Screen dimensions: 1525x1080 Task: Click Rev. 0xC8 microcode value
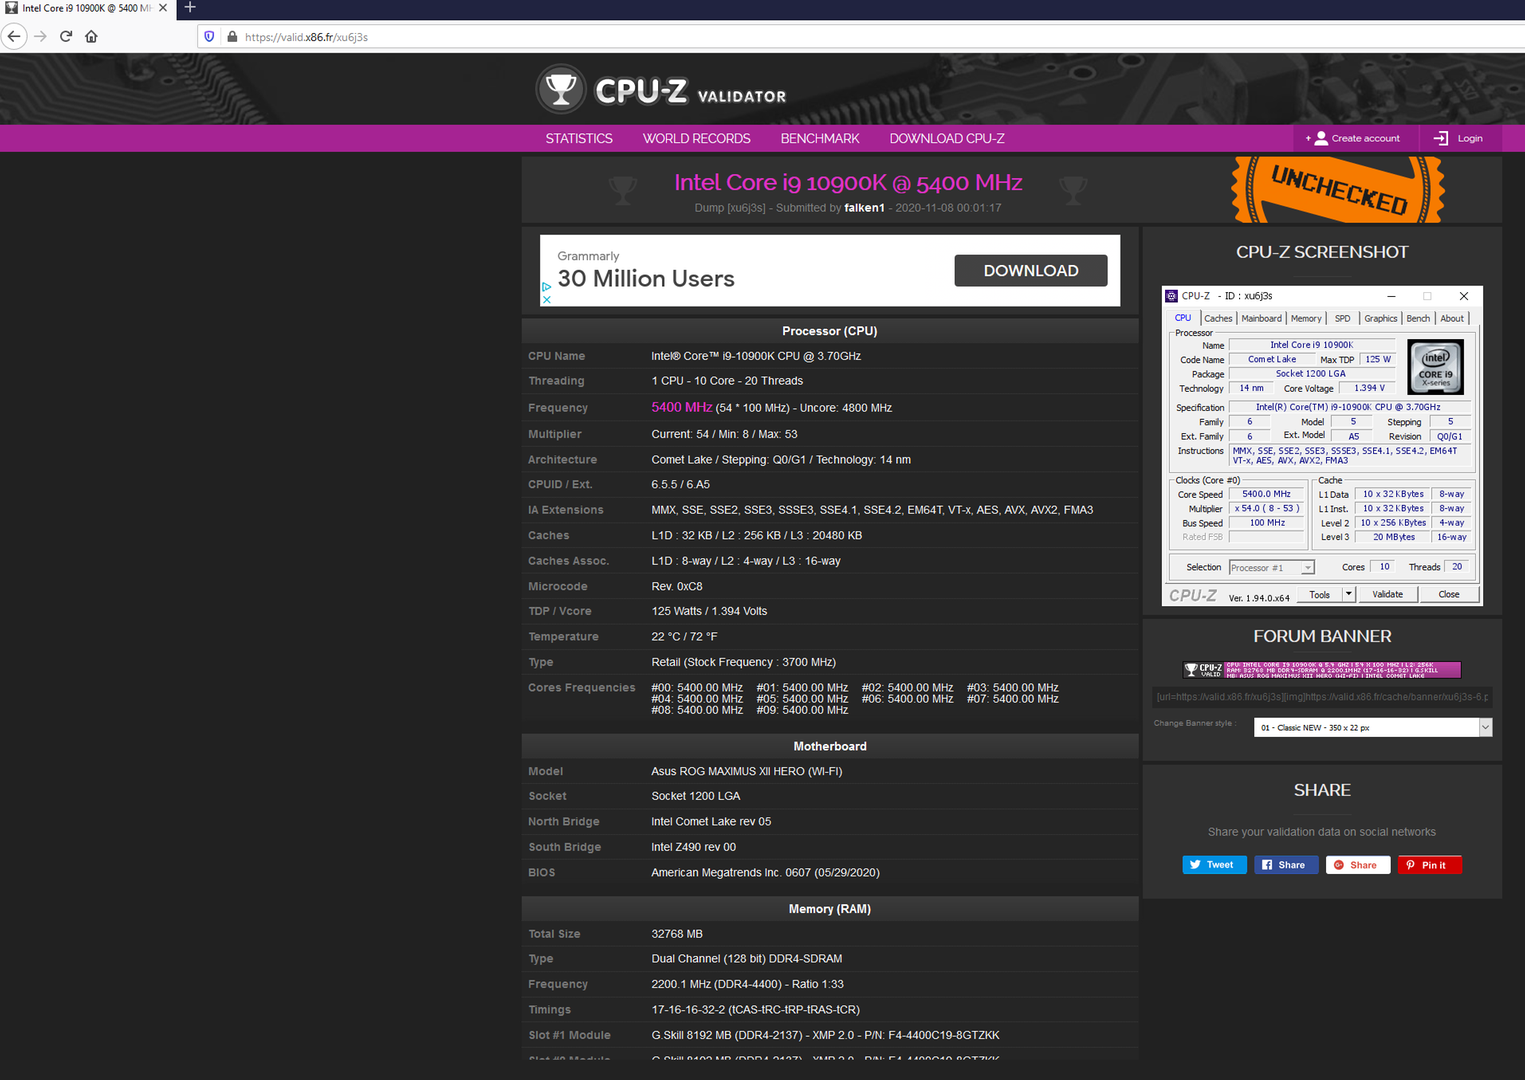[677, 587]
